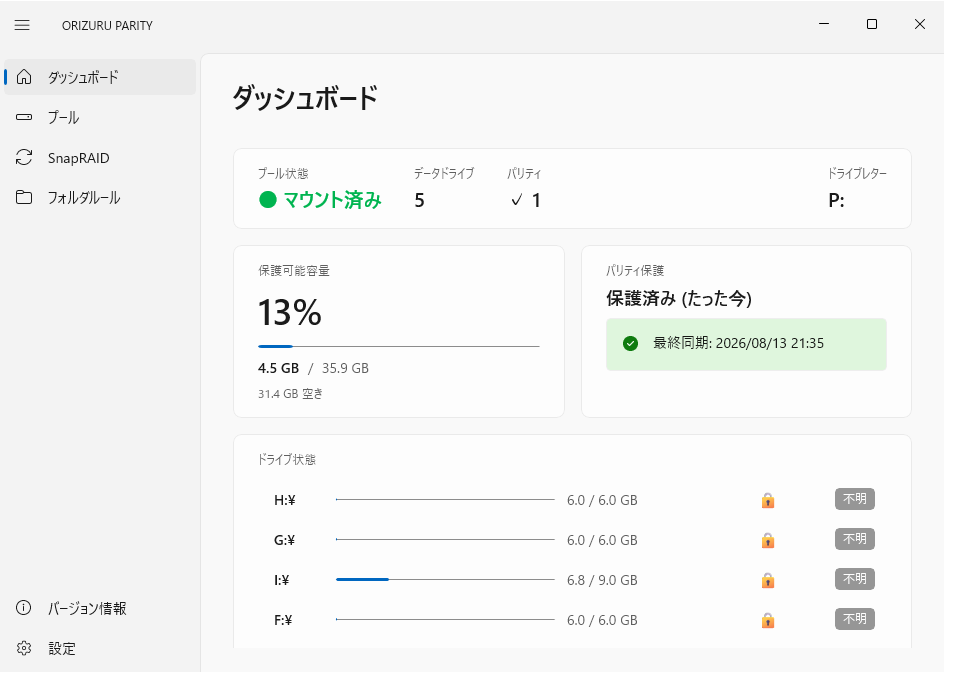Open the hamburger navigation menu

coord(22,25)
